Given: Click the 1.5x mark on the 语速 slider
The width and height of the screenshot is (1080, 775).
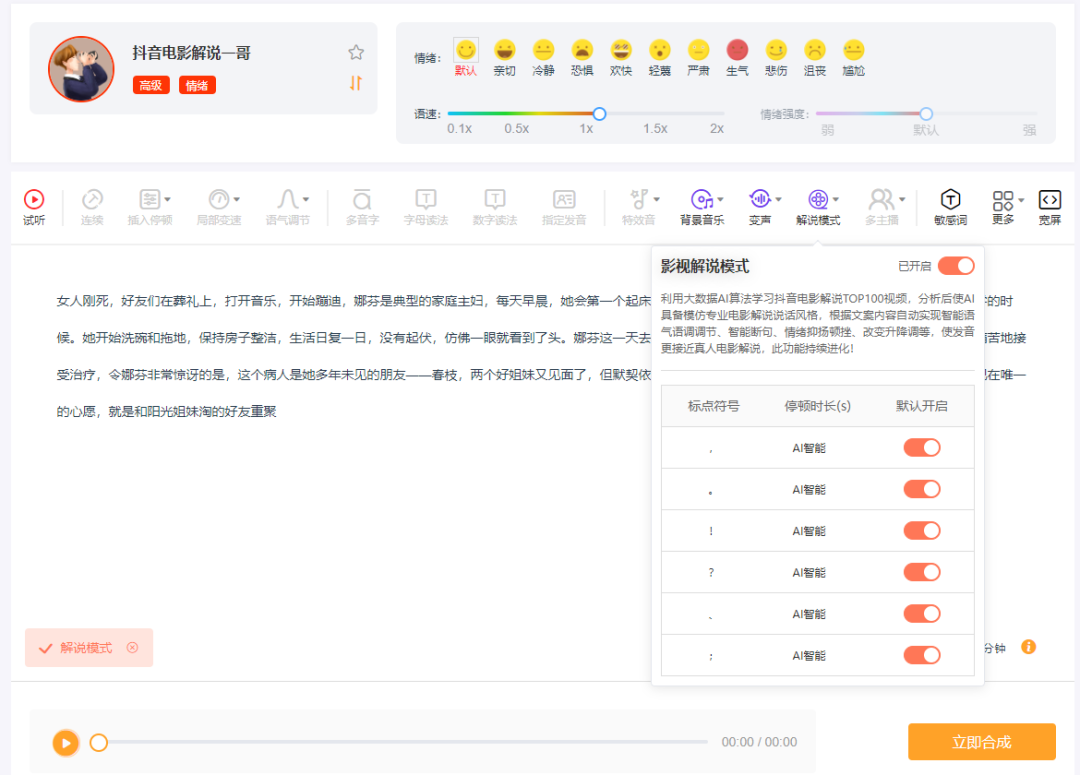Looking at the screenshot, I should coord(655,129).
